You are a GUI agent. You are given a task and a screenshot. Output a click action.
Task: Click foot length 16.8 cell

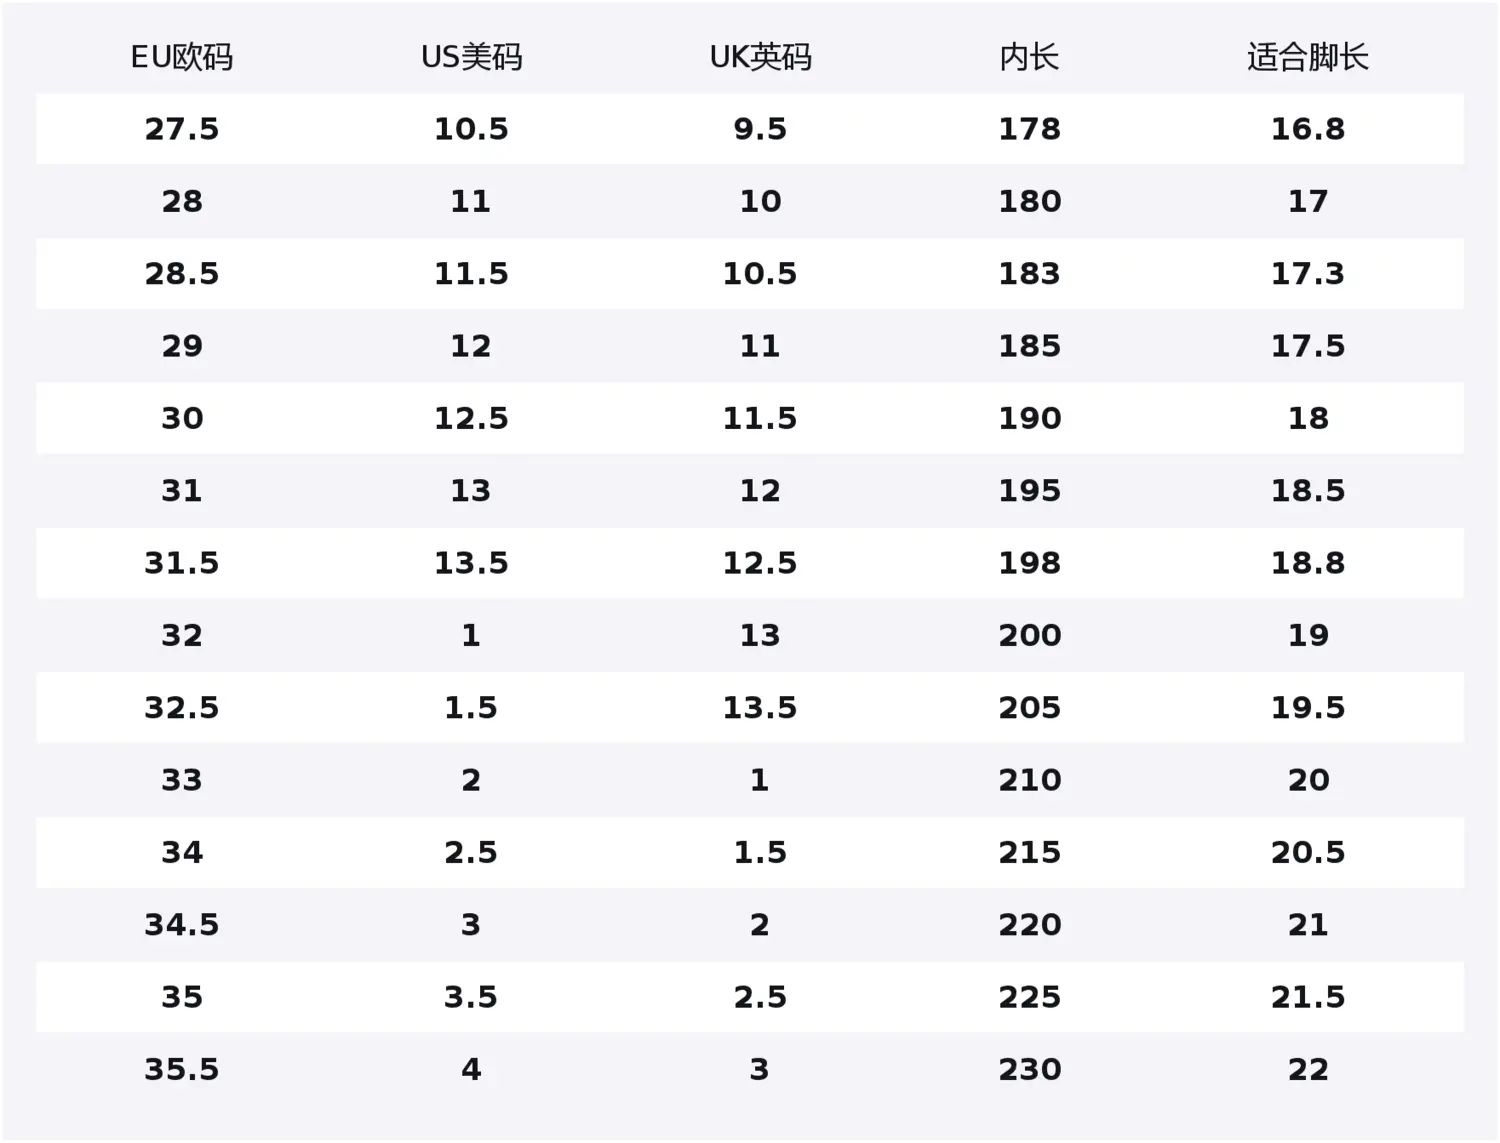(x=1308, y=129)
